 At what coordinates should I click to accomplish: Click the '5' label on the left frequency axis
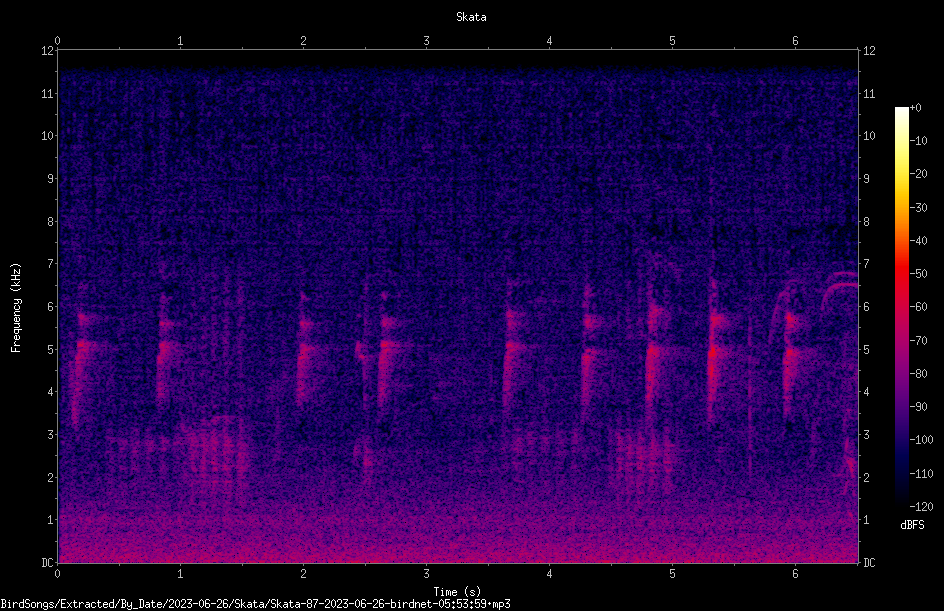point(51,350)
